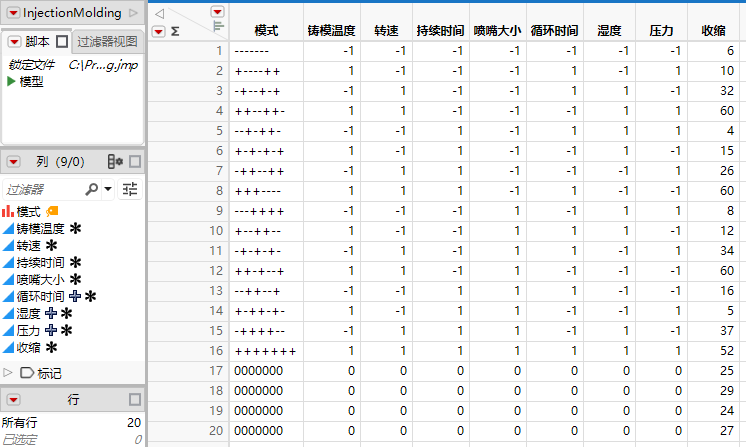Click the 所有行 count row

point(71,422)
